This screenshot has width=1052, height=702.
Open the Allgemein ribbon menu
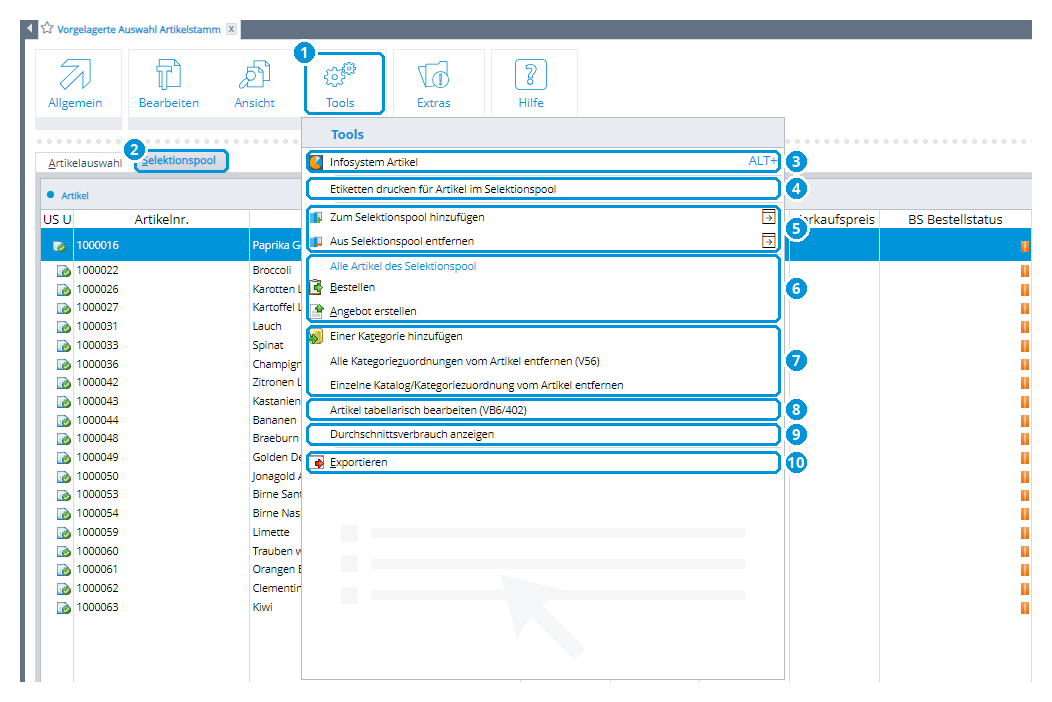point(75,84)
